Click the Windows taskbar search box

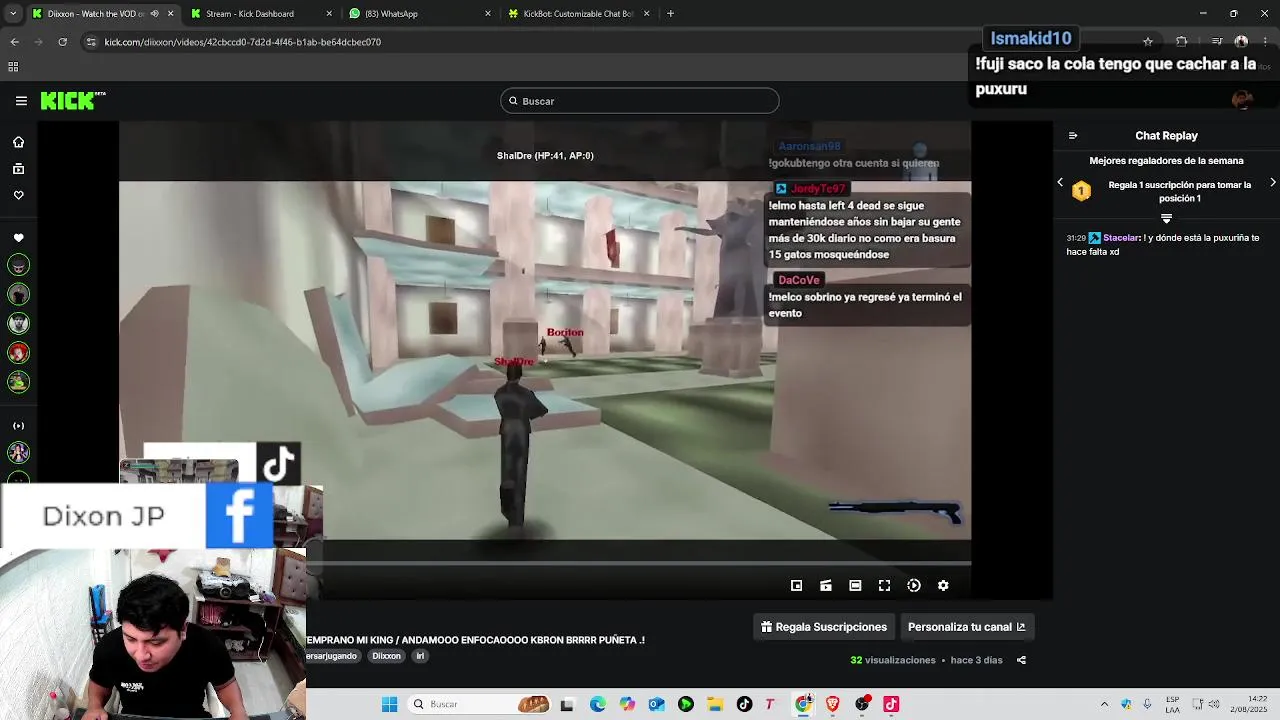480,704
